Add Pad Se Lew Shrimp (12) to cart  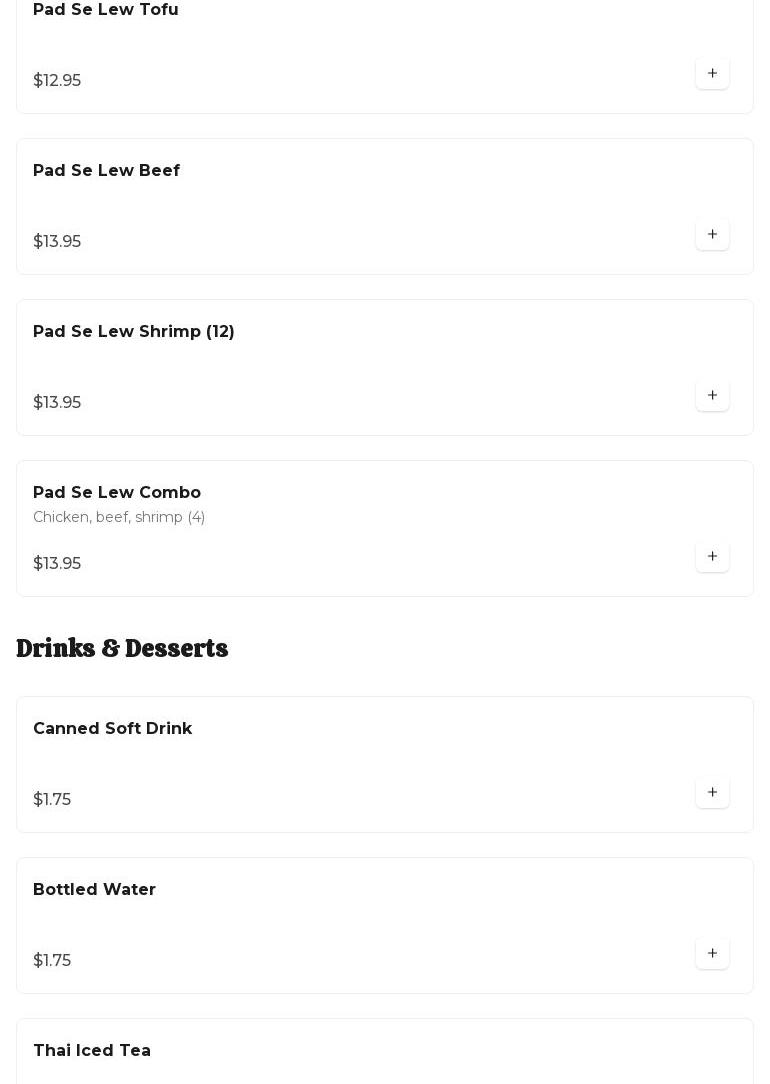(x=712, y=396)
